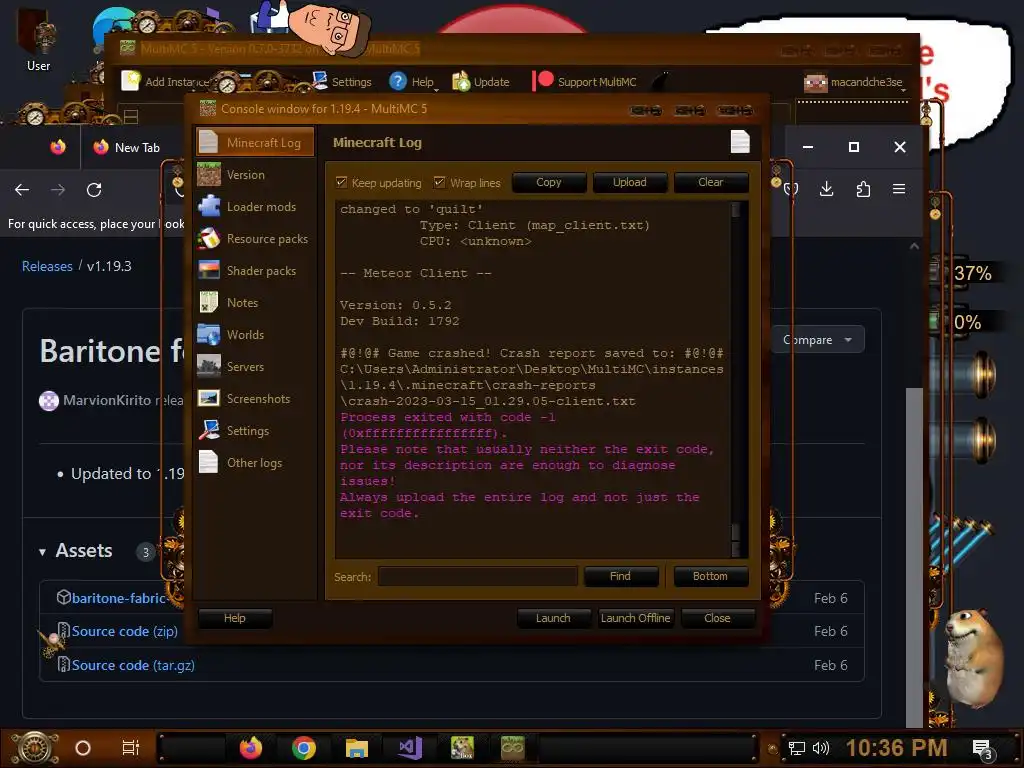Viewport: 1024px width, 768px height.
Task: Download Source code (zip)
Action: pyautogui.click(x=125, y=632)
